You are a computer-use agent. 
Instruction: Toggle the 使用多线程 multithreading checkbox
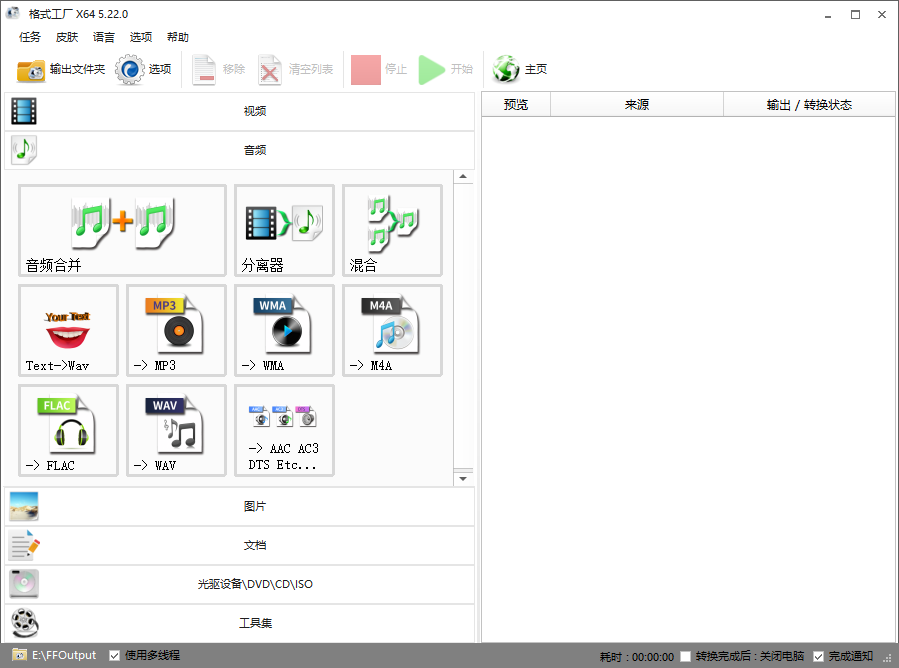coord(115,655)
